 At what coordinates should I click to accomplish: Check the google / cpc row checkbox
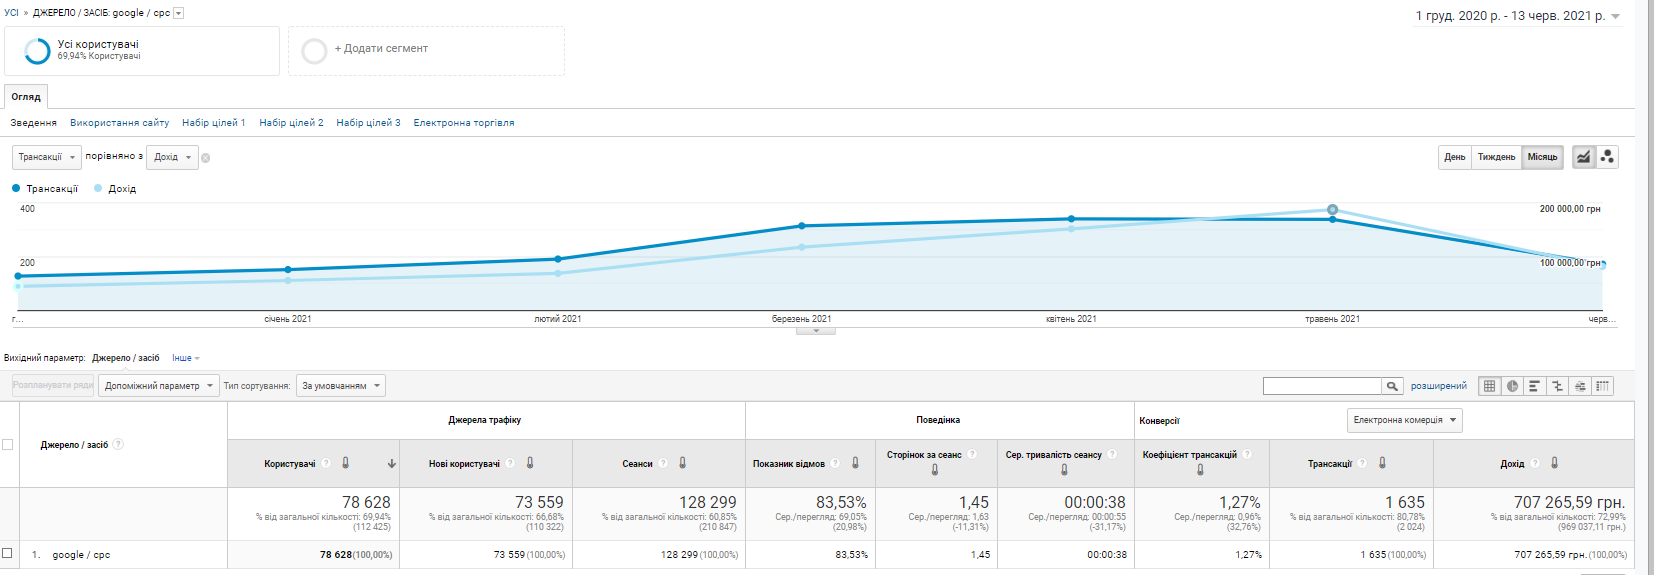tap(8, 553)
